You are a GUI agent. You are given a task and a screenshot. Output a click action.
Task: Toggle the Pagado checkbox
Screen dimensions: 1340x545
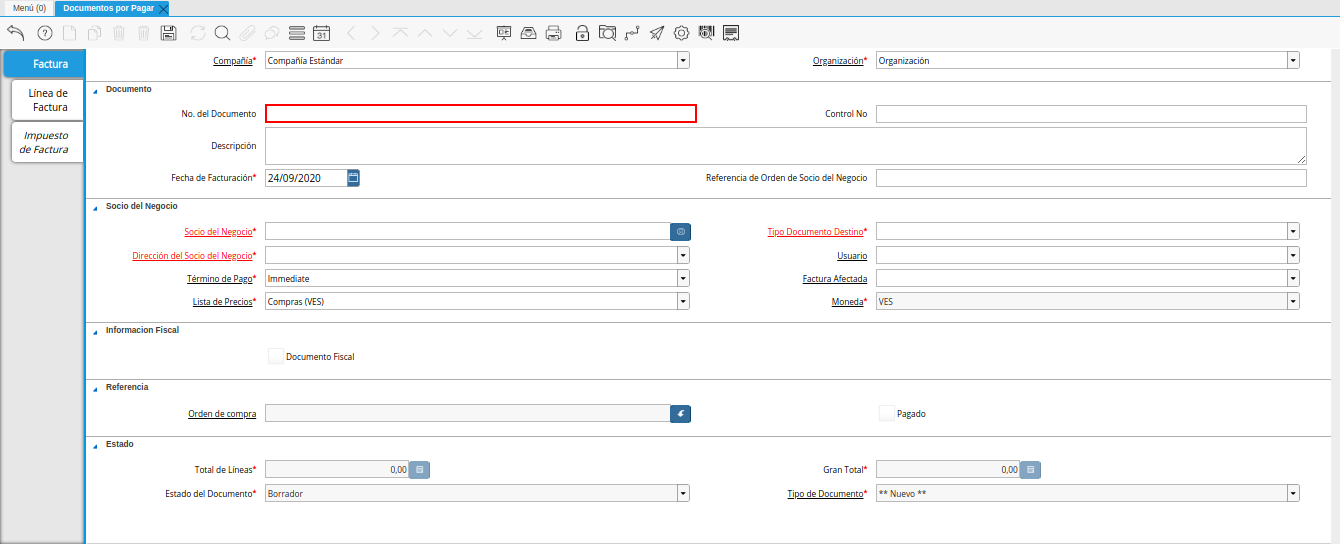coord(886,413)
